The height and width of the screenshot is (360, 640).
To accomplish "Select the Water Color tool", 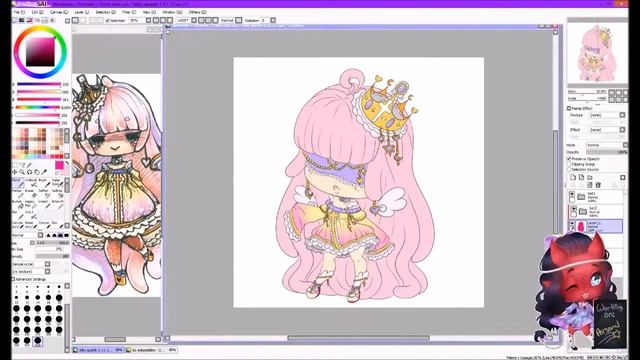I will pyautogui.click(x=57, y=183).
